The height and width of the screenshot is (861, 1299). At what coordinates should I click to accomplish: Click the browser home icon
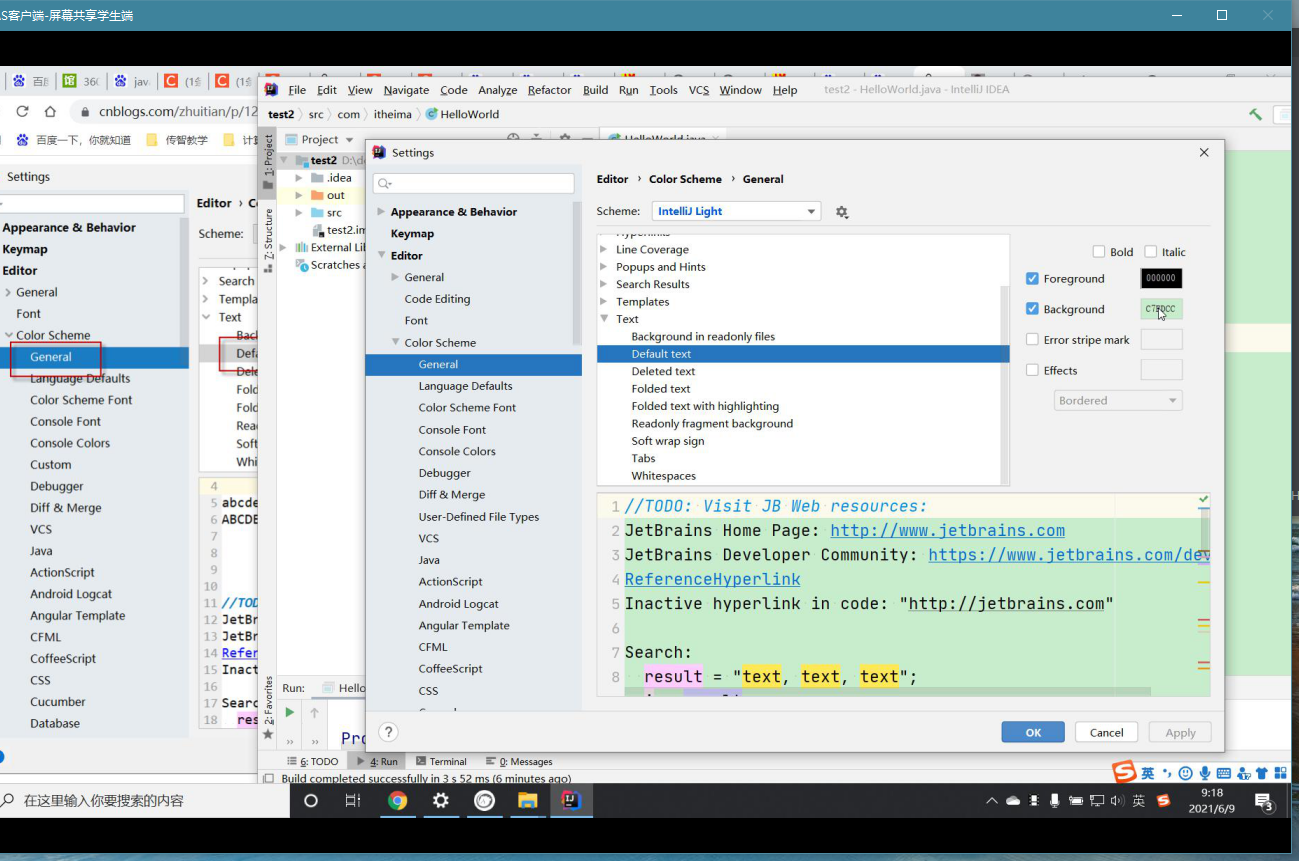coord(50,112)
